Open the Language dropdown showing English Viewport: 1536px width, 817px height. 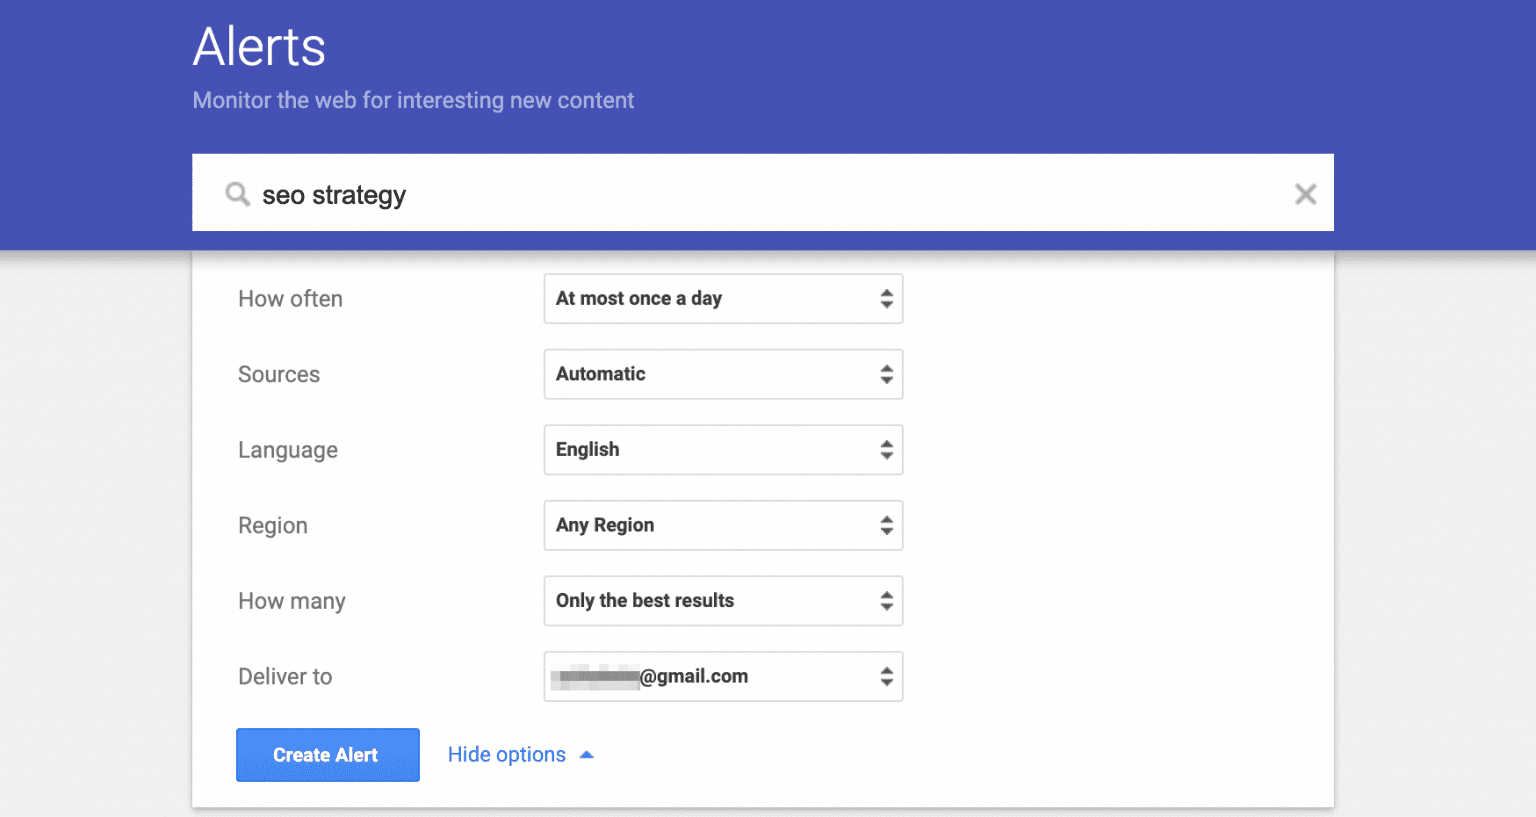pyautogui.click(x=700, y=449)
